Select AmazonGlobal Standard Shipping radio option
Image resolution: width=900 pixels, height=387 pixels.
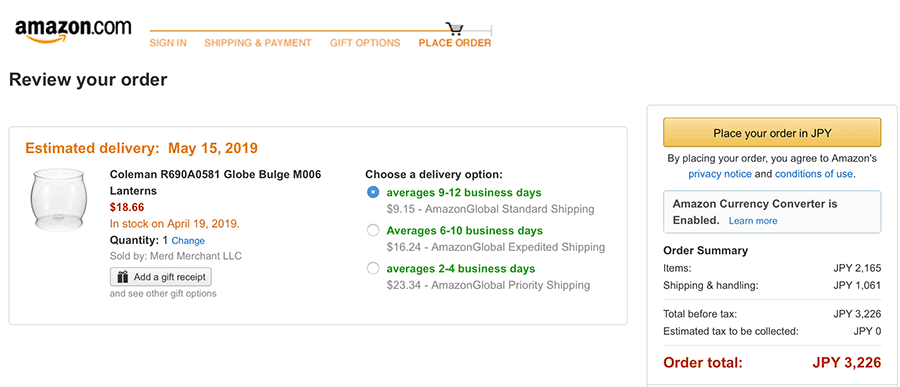(x=373, y=192)
